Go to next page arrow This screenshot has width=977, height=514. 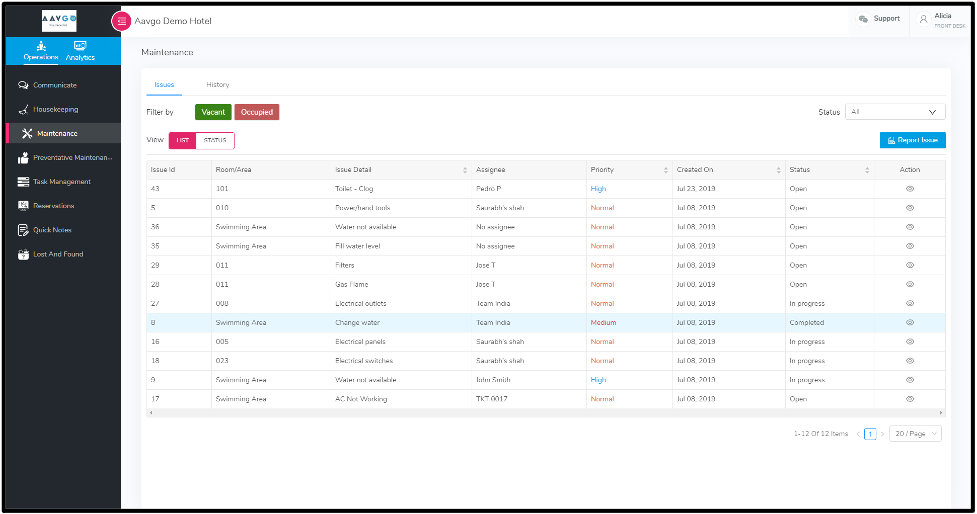click(882, 434)
